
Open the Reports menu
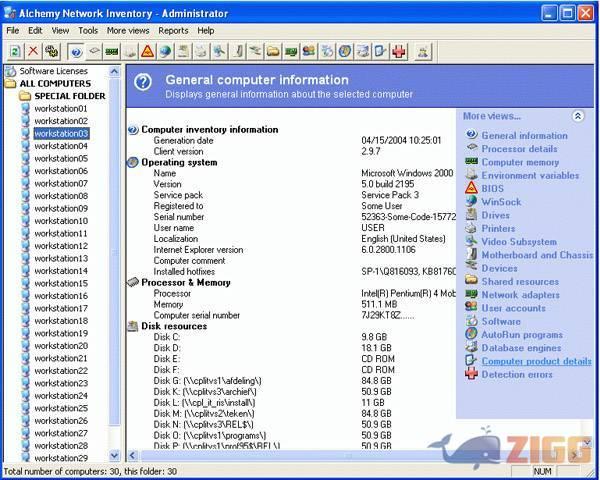tap(173, 31)
